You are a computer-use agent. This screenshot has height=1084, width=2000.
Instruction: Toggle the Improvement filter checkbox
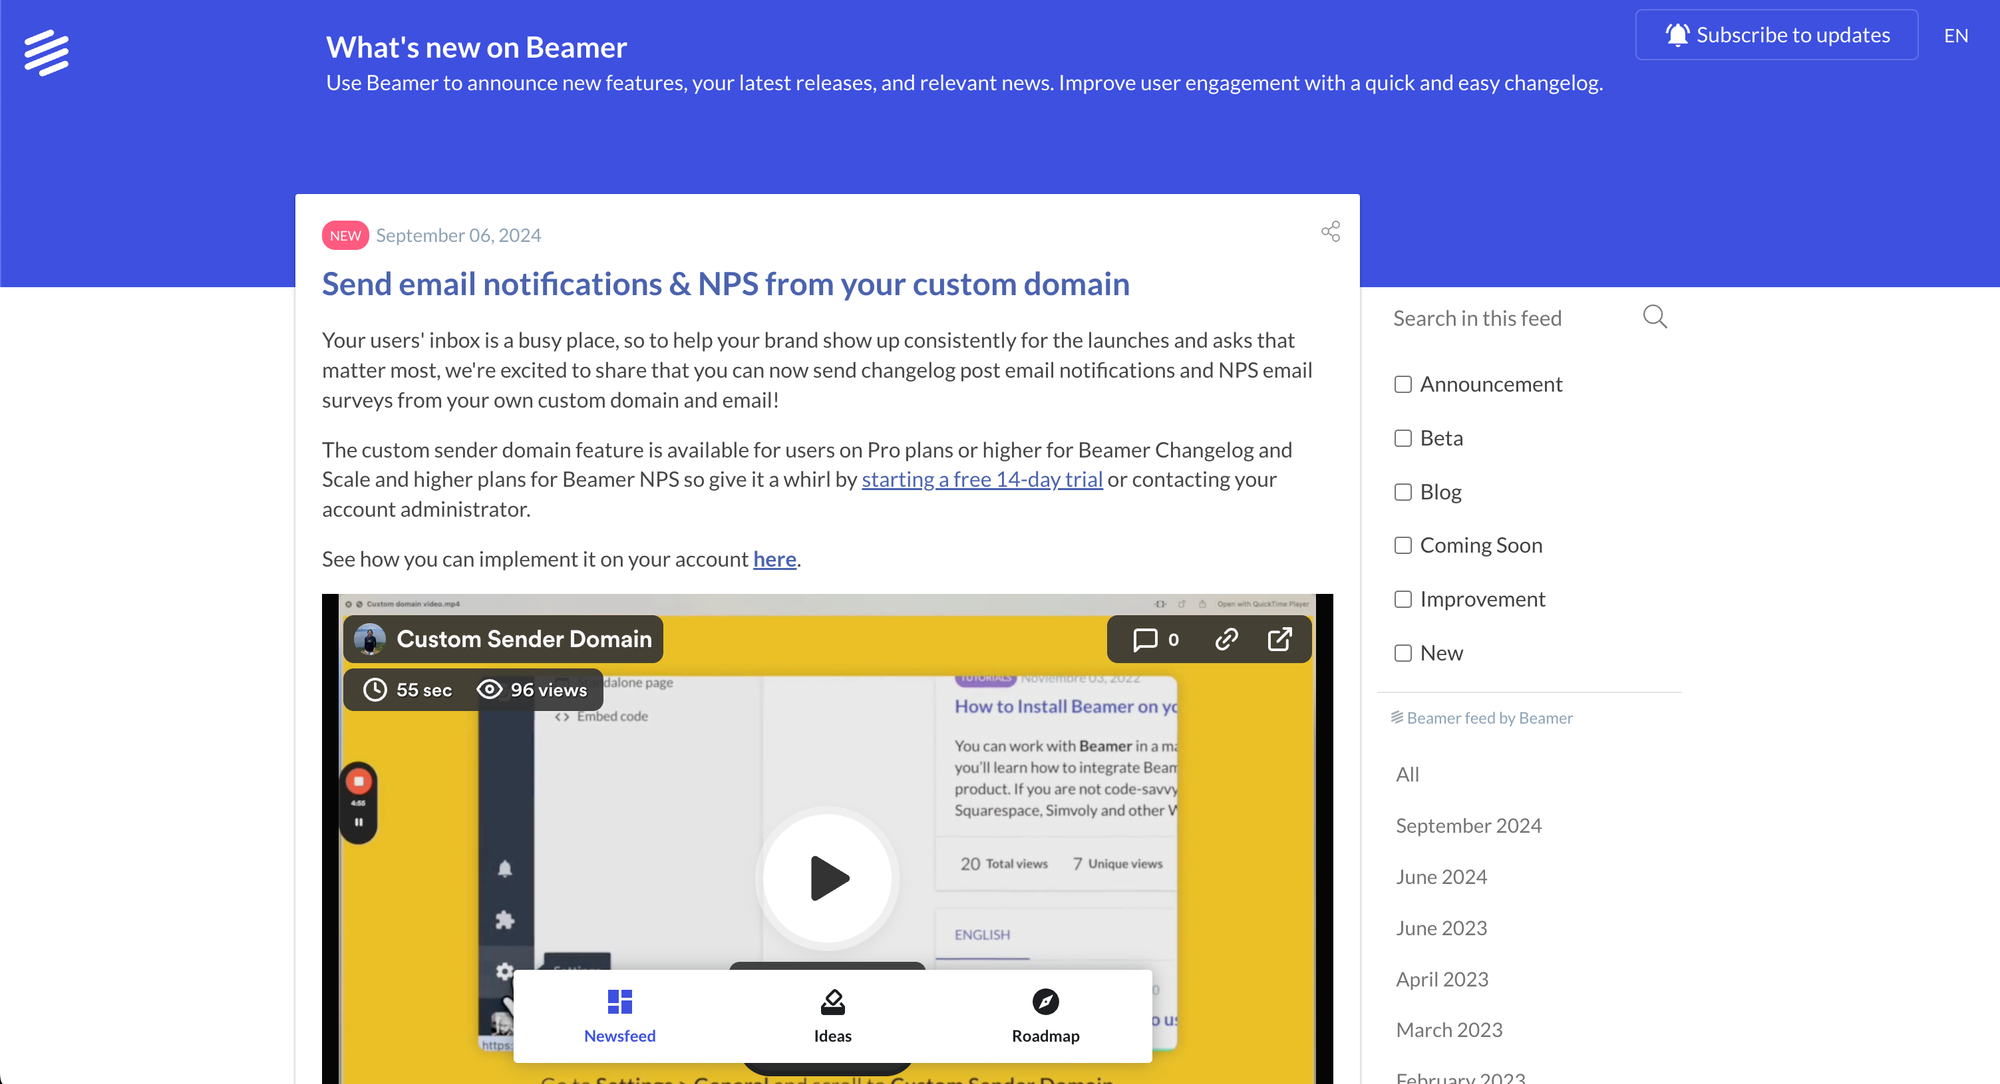pyautogui.click(x=1403, y=600)
